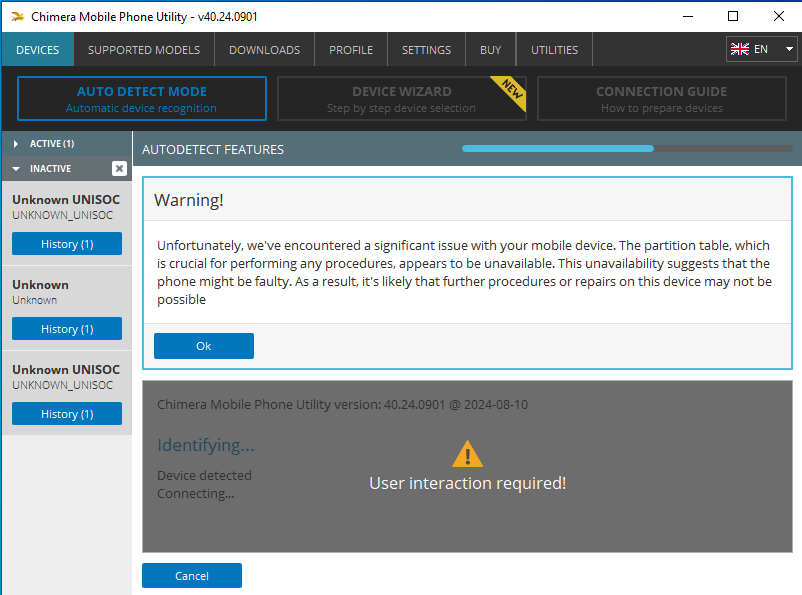Click the Chimera app logo in title bar
Image resolution: width=802 pixels, height=595 pixels.
[17, 16]
